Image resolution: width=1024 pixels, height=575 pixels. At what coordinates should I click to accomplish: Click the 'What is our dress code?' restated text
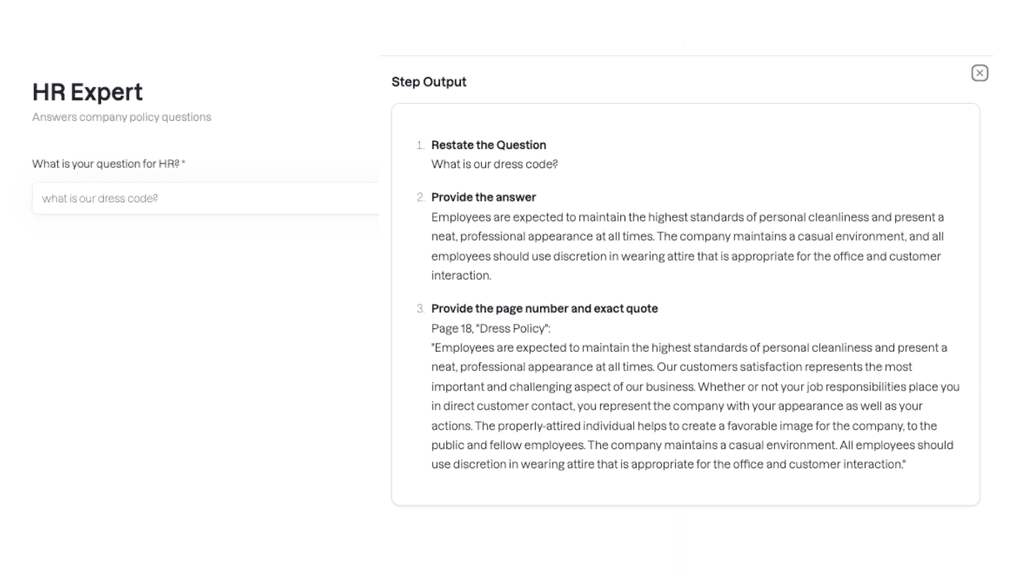click(494, 164)
